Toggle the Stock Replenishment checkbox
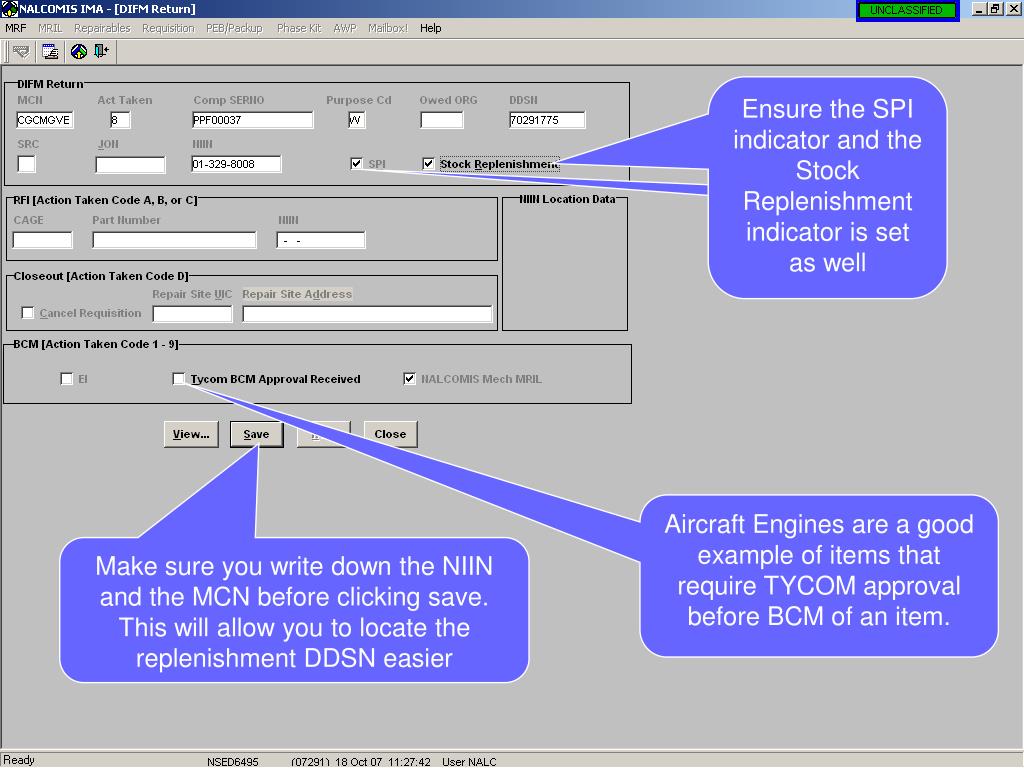1024x768 pixels. point(428,163)
